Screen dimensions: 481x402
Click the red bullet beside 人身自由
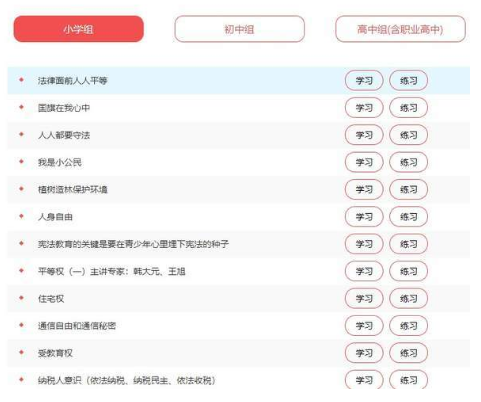pyautogui.click(x=22, y=216)
